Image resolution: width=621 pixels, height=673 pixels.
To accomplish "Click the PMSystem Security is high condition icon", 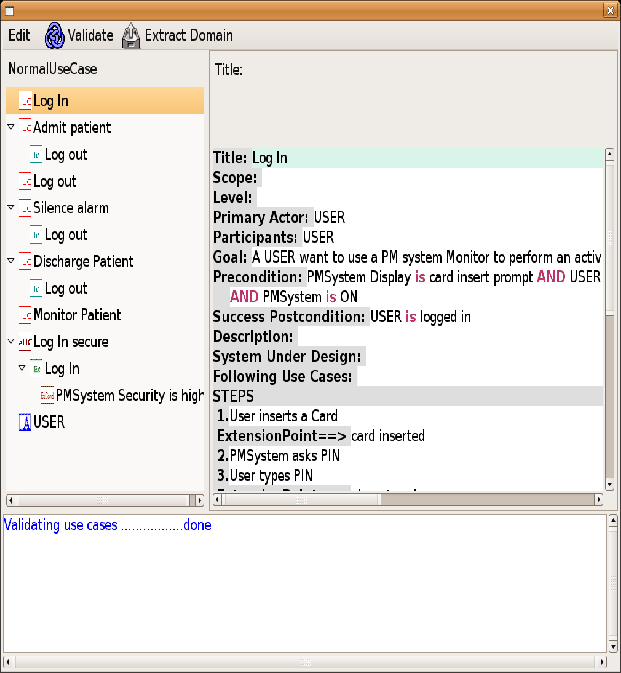I will tap(47, 395).
